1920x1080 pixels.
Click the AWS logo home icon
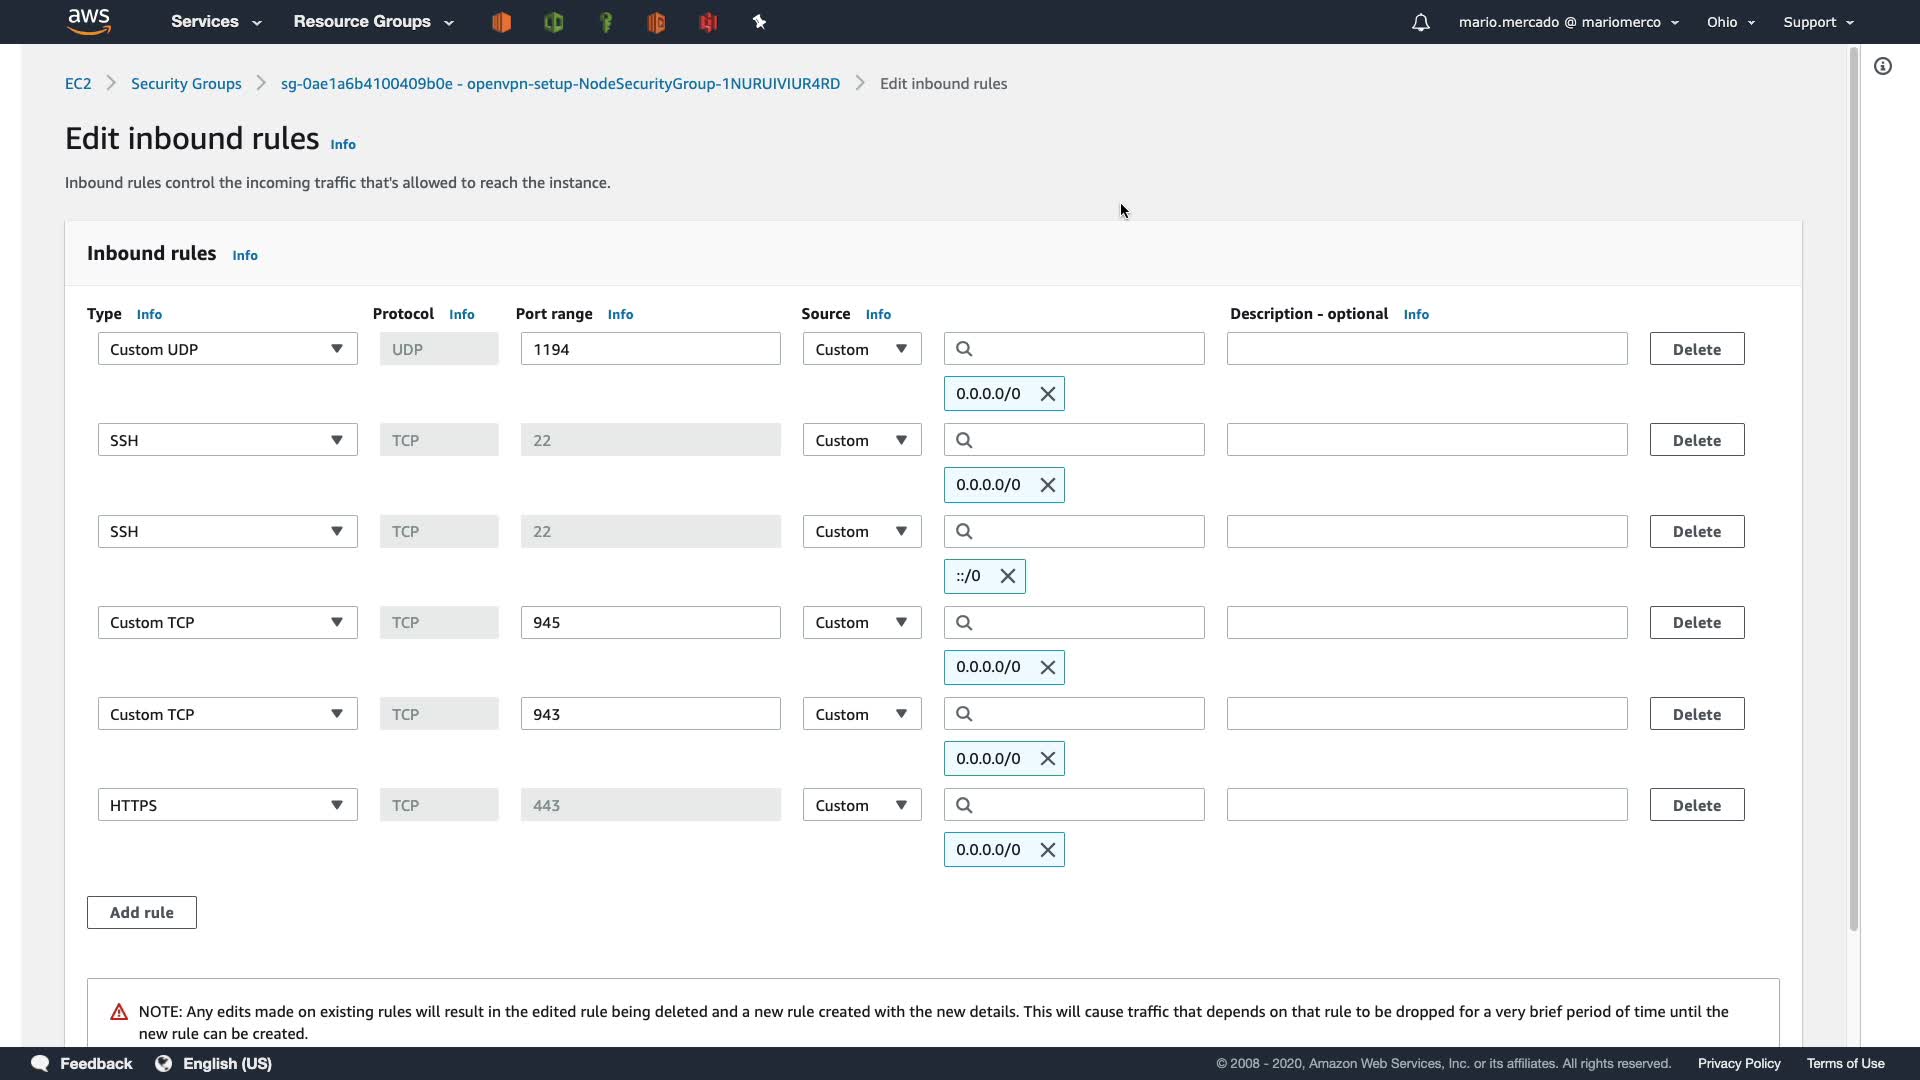pyautogui.click(x=88, y=21)
